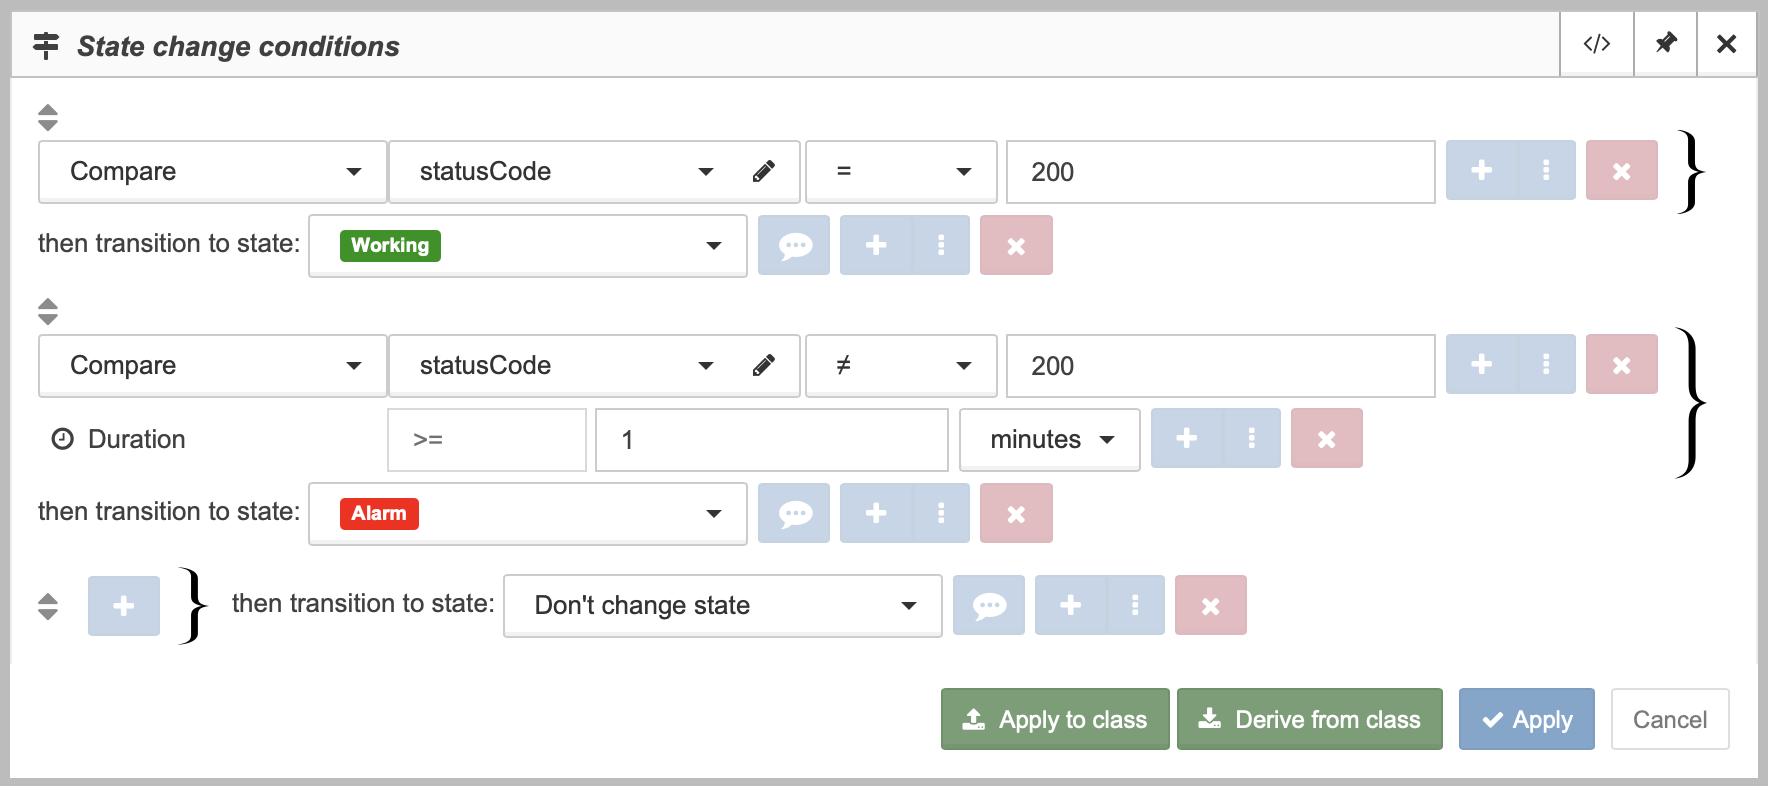Edit statusCode property with first pencil icon

point(764,172)
